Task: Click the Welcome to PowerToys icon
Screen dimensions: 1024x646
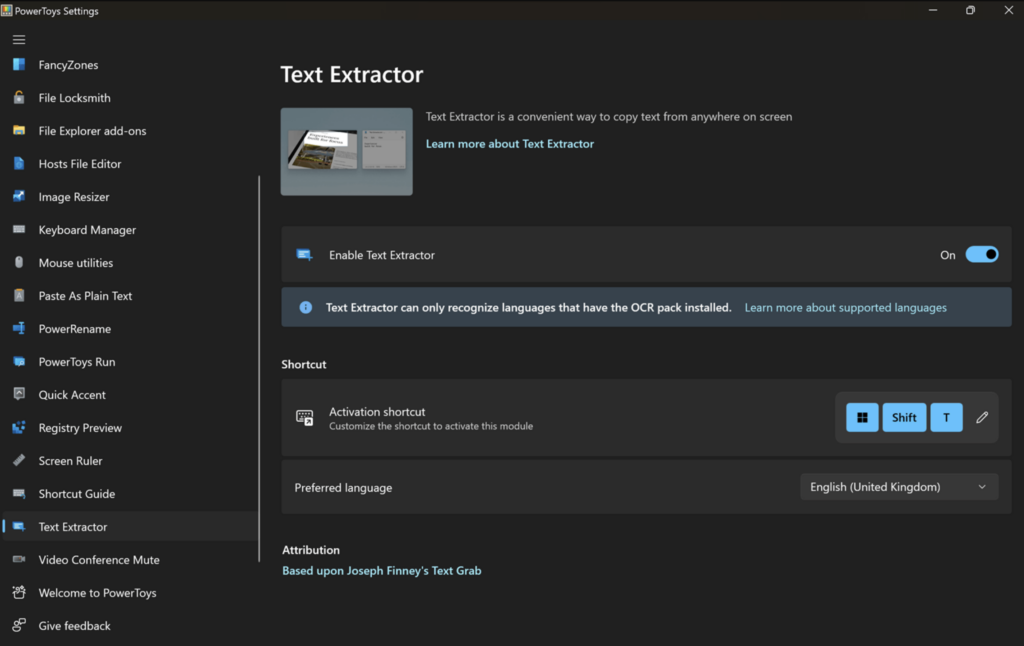Action: (x=19, y=592)
